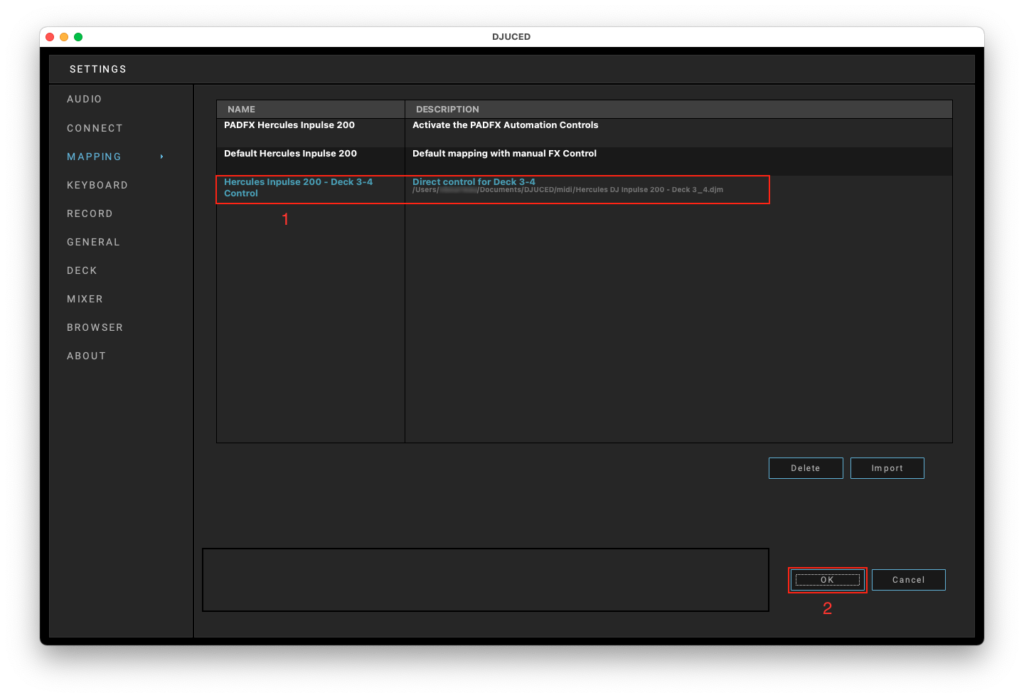Select General in the settings sidebar
1024x698 pixels.
point(93,242)
